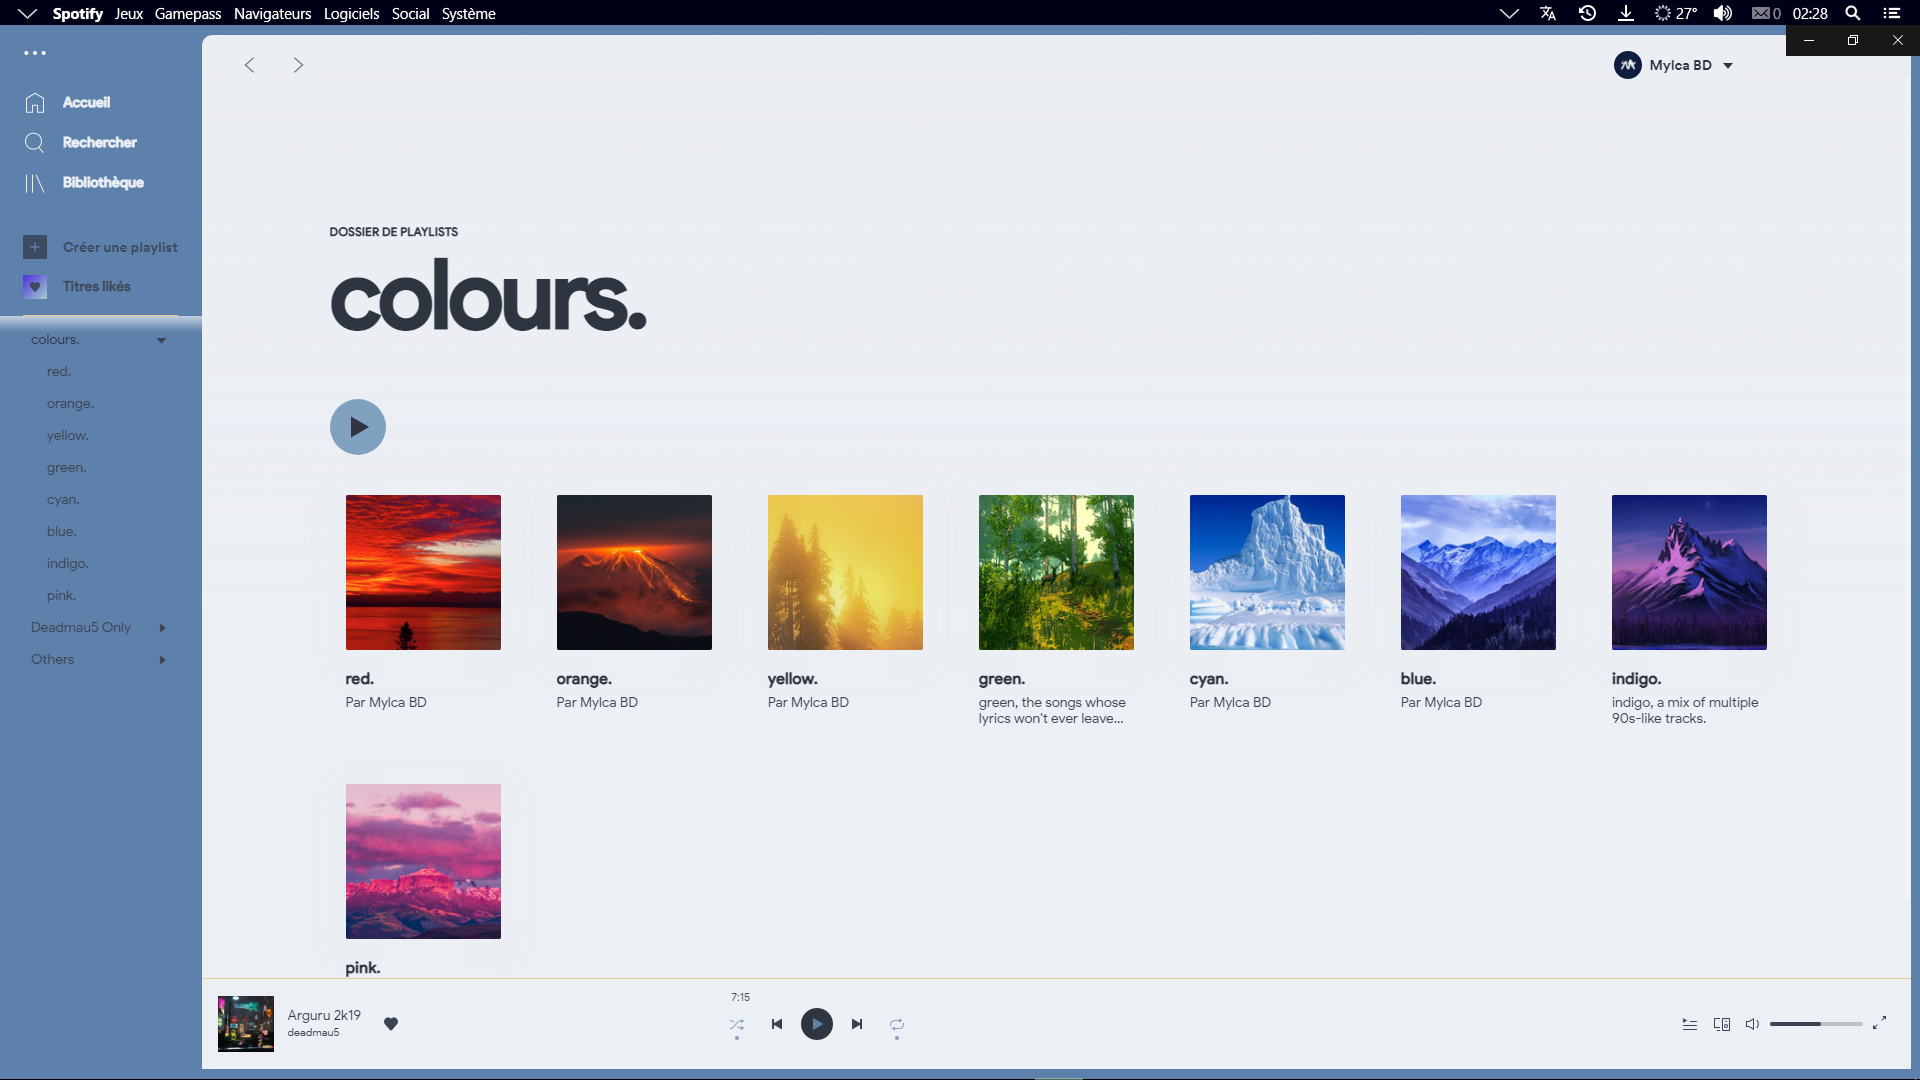This screenshot has width=1920, height=1080.
Task: Click the navigate back arrow
Action: [x=249, y=64]
